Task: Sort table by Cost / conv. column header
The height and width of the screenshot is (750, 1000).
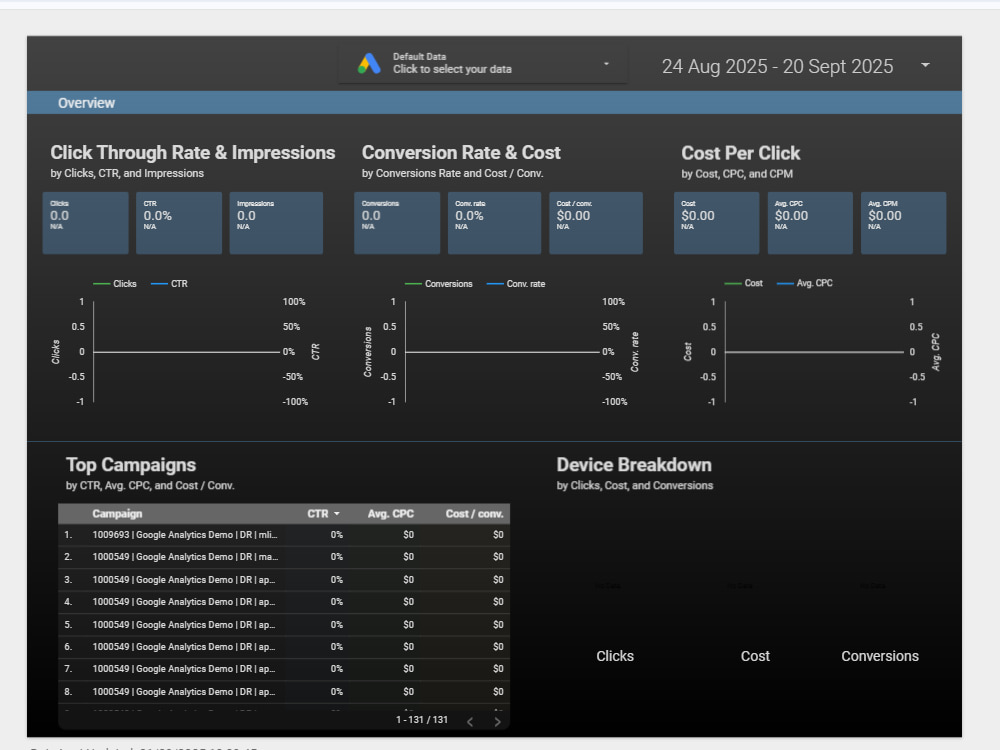Action: (474, 513)
